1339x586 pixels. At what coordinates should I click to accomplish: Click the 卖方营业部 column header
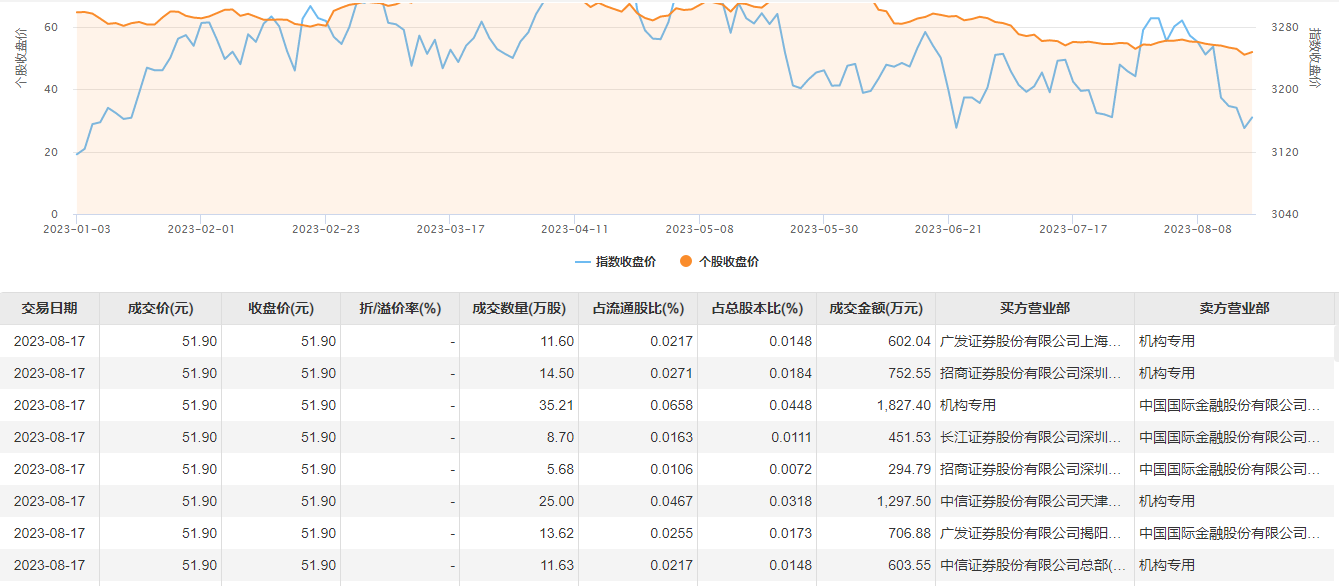(1234, 309)
